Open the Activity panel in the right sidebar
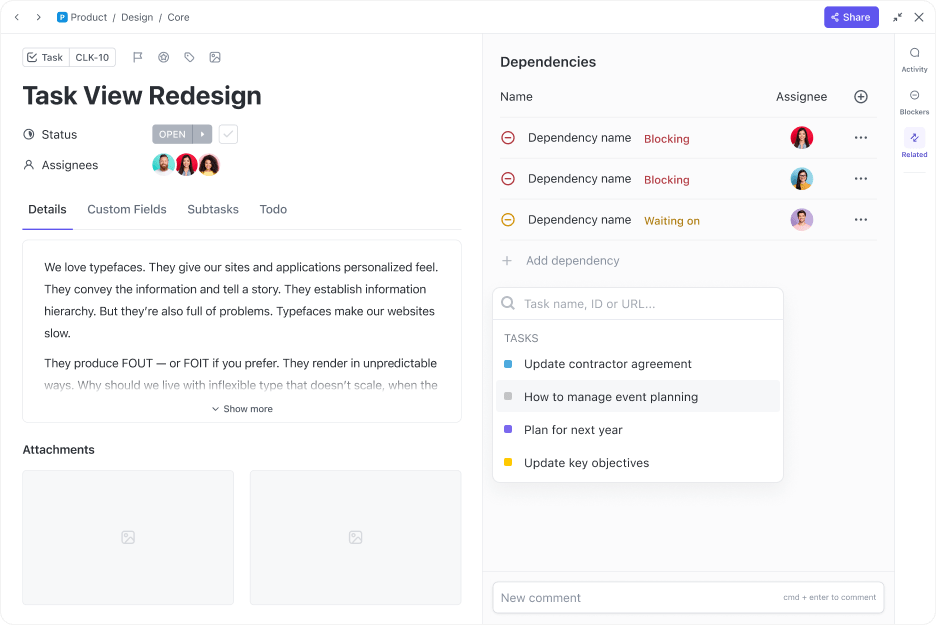Image resolution: width=936 pixels, height=625 pixels. coord(914,58)
